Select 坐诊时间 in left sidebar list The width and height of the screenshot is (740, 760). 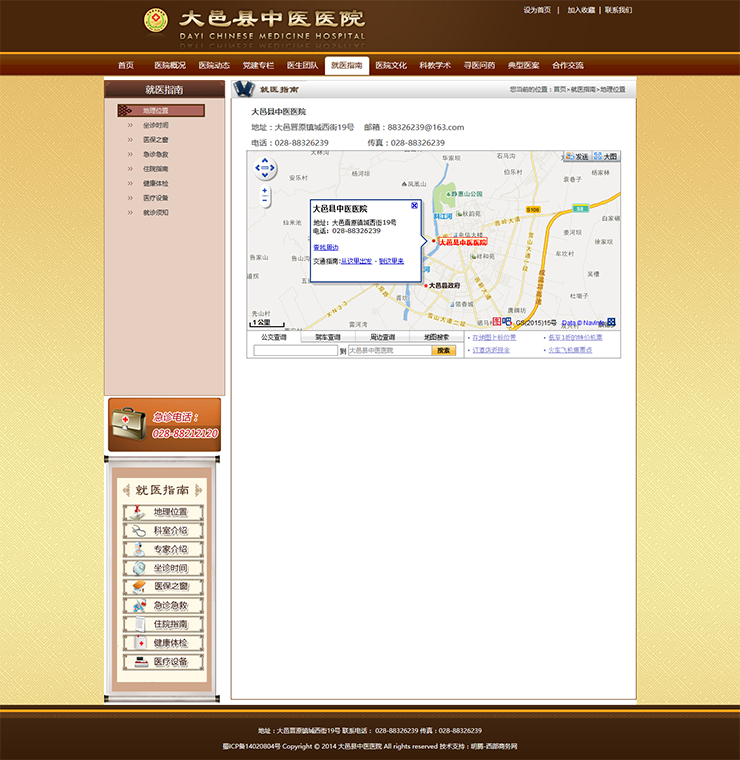156,125
